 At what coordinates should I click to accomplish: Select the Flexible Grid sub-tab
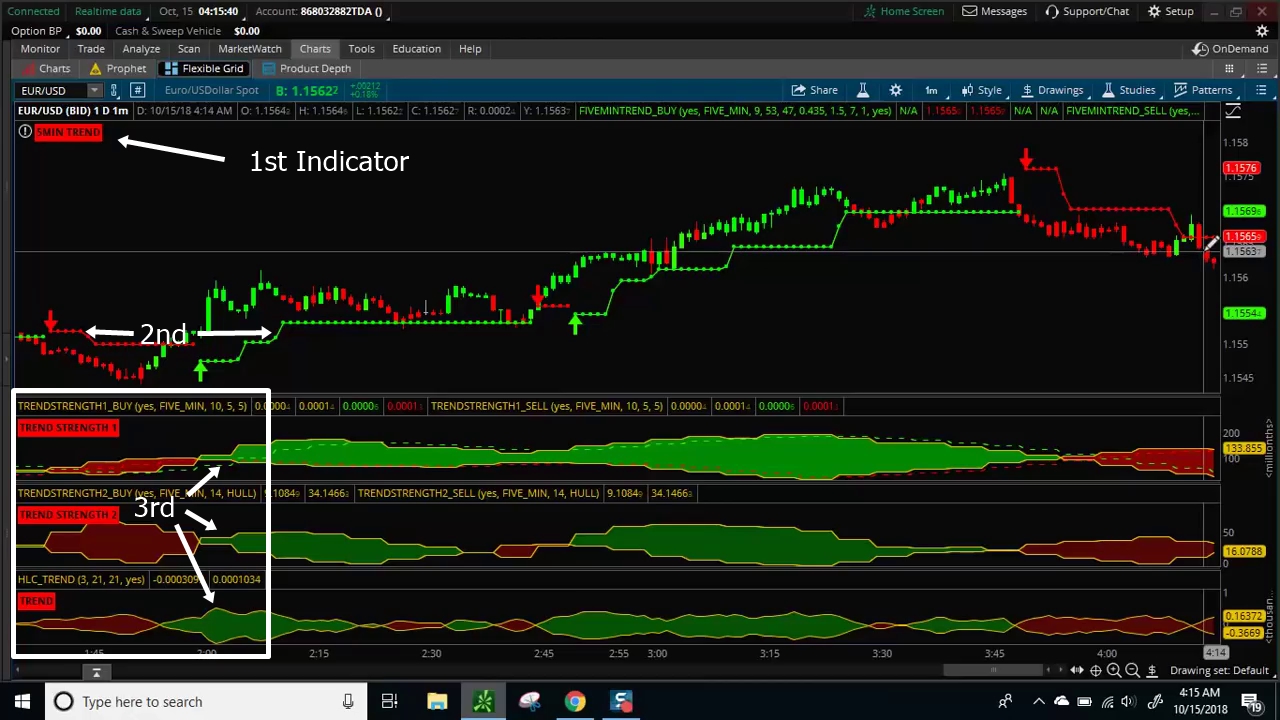[204, 68]
